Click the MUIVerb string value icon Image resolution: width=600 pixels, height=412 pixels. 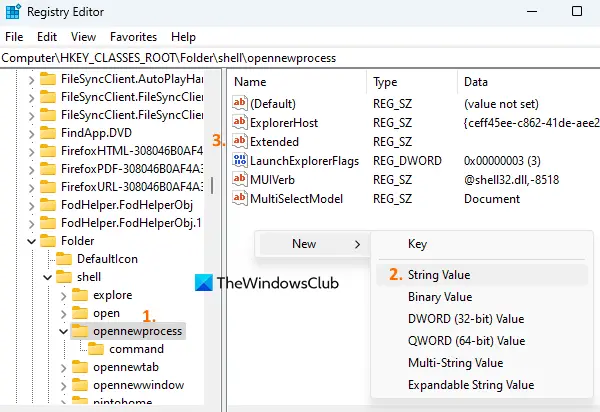240,179
